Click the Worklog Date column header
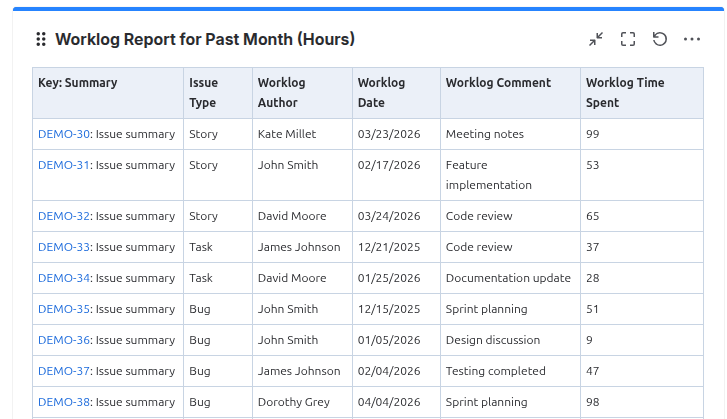 pos(396,93)
